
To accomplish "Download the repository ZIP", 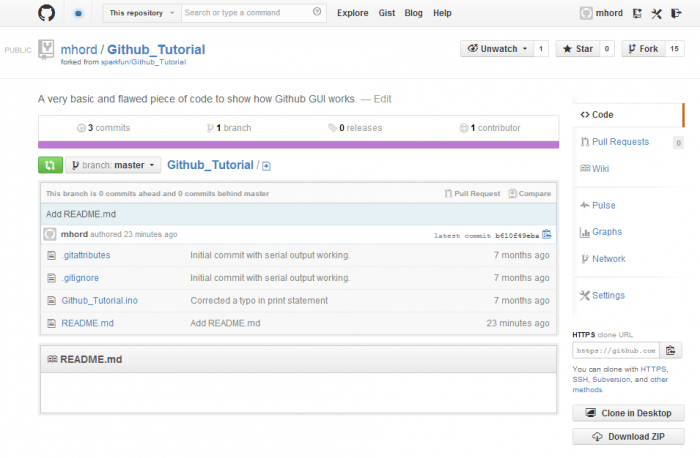I will click(x=628, y=437).
